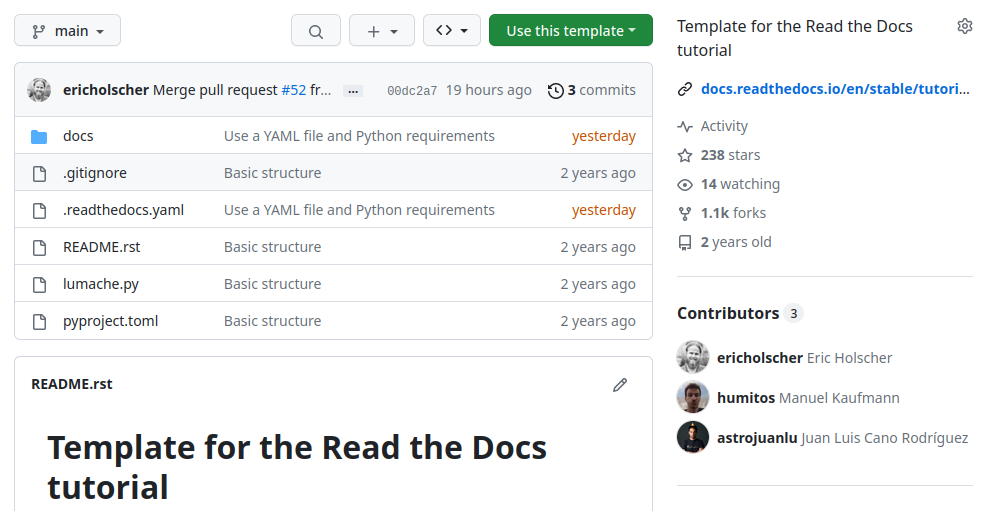Open pull request #52 link

[x=293, y=90]
